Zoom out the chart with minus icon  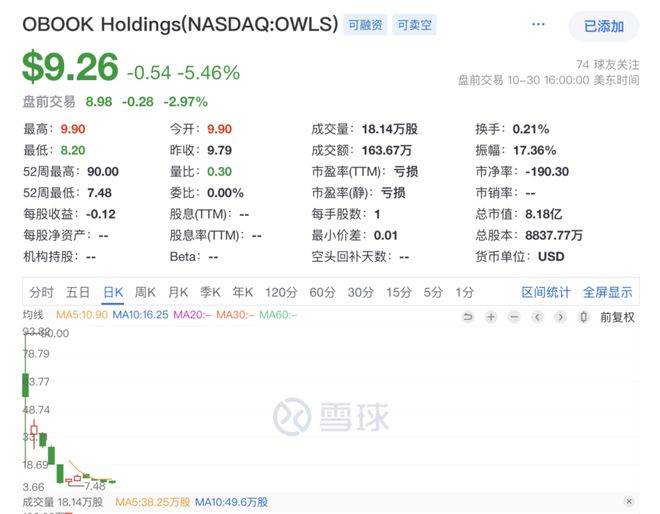(514, 317)
